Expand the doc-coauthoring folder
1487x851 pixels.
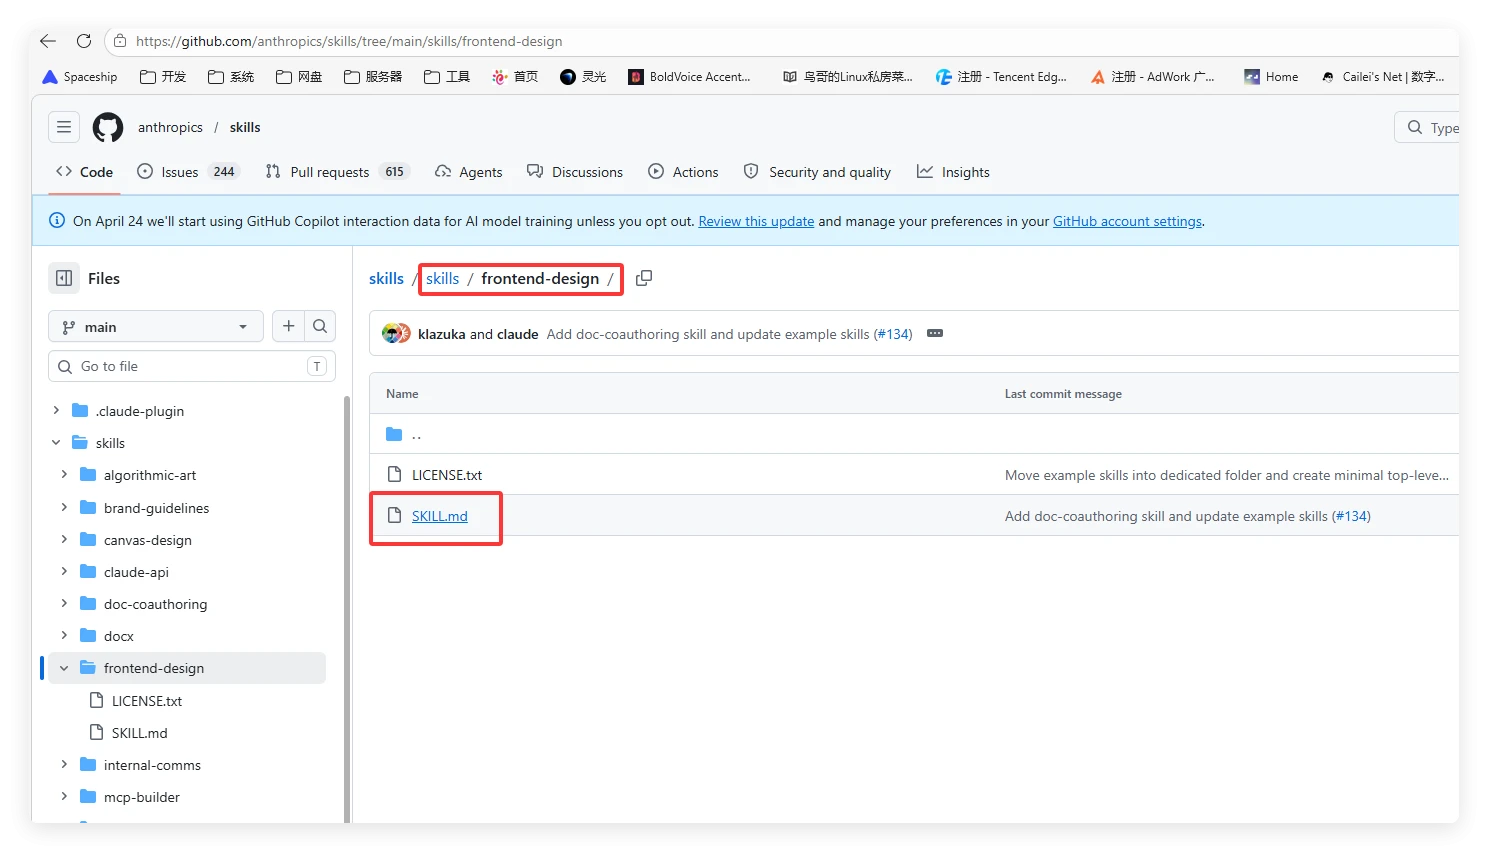click(x=64, y=603)
